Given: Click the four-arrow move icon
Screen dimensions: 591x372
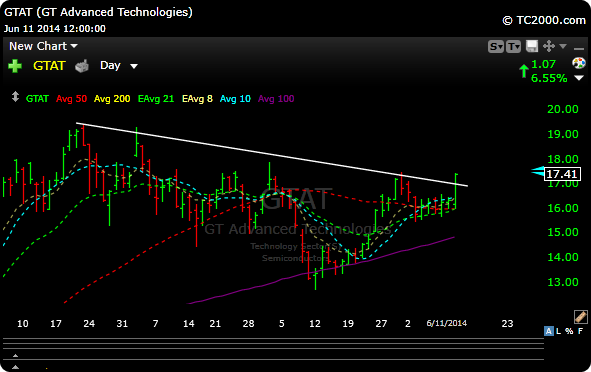Looking at the screenshot, I should point(549,46).
